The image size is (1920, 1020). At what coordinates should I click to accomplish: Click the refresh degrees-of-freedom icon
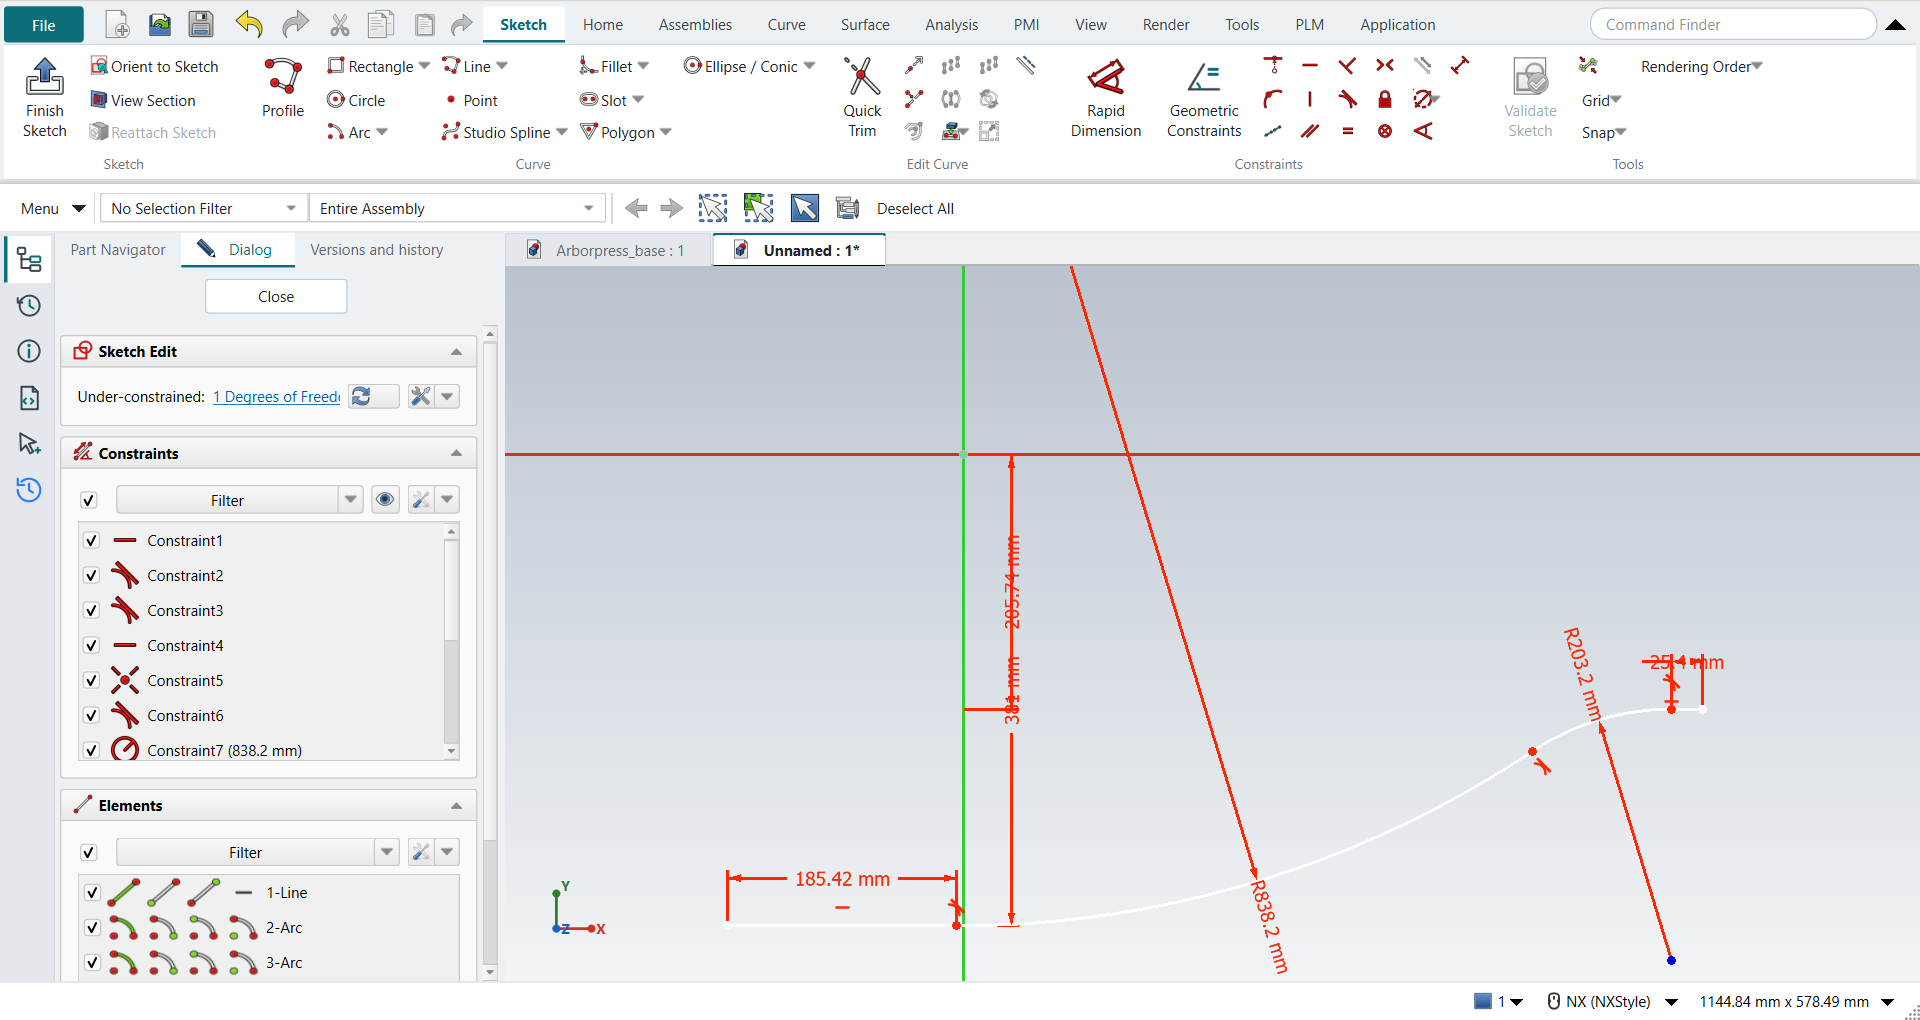tap(361, 397)
